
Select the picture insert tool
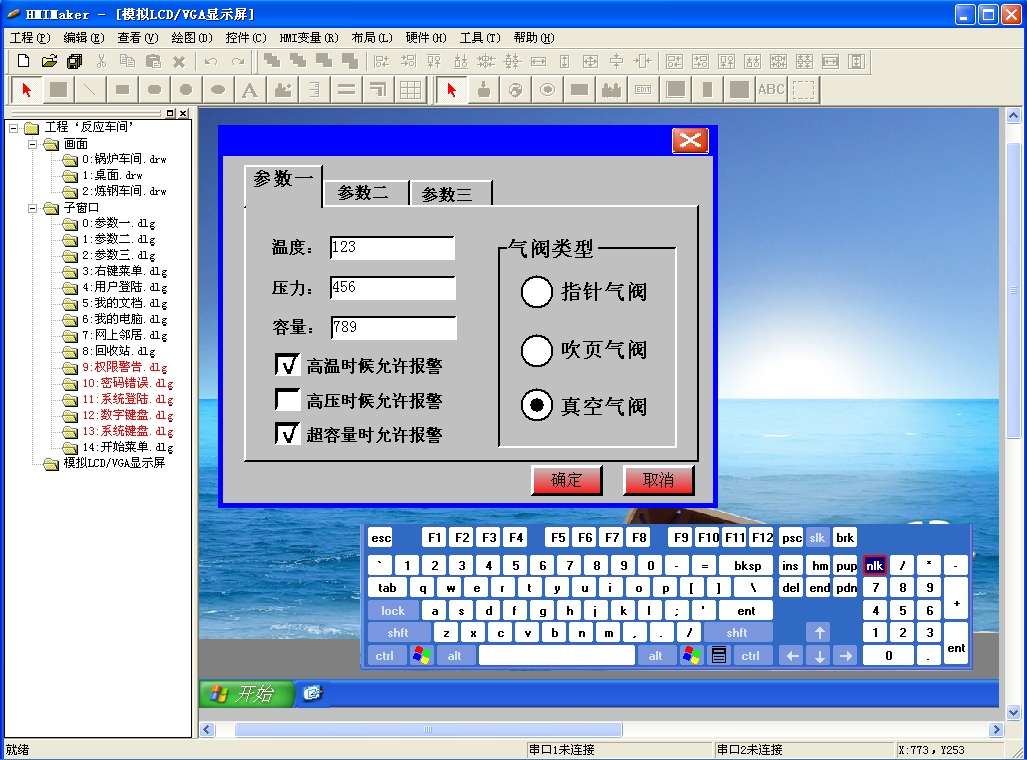(x=282, y=90)
